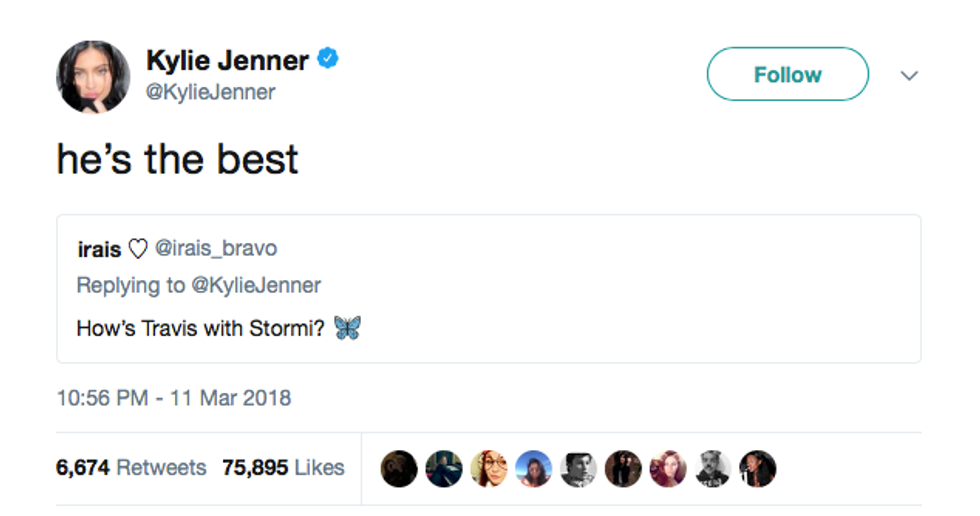
Task: Open the first liker avatar in the row
Action: pyautogui.click(x=399, y=468)
